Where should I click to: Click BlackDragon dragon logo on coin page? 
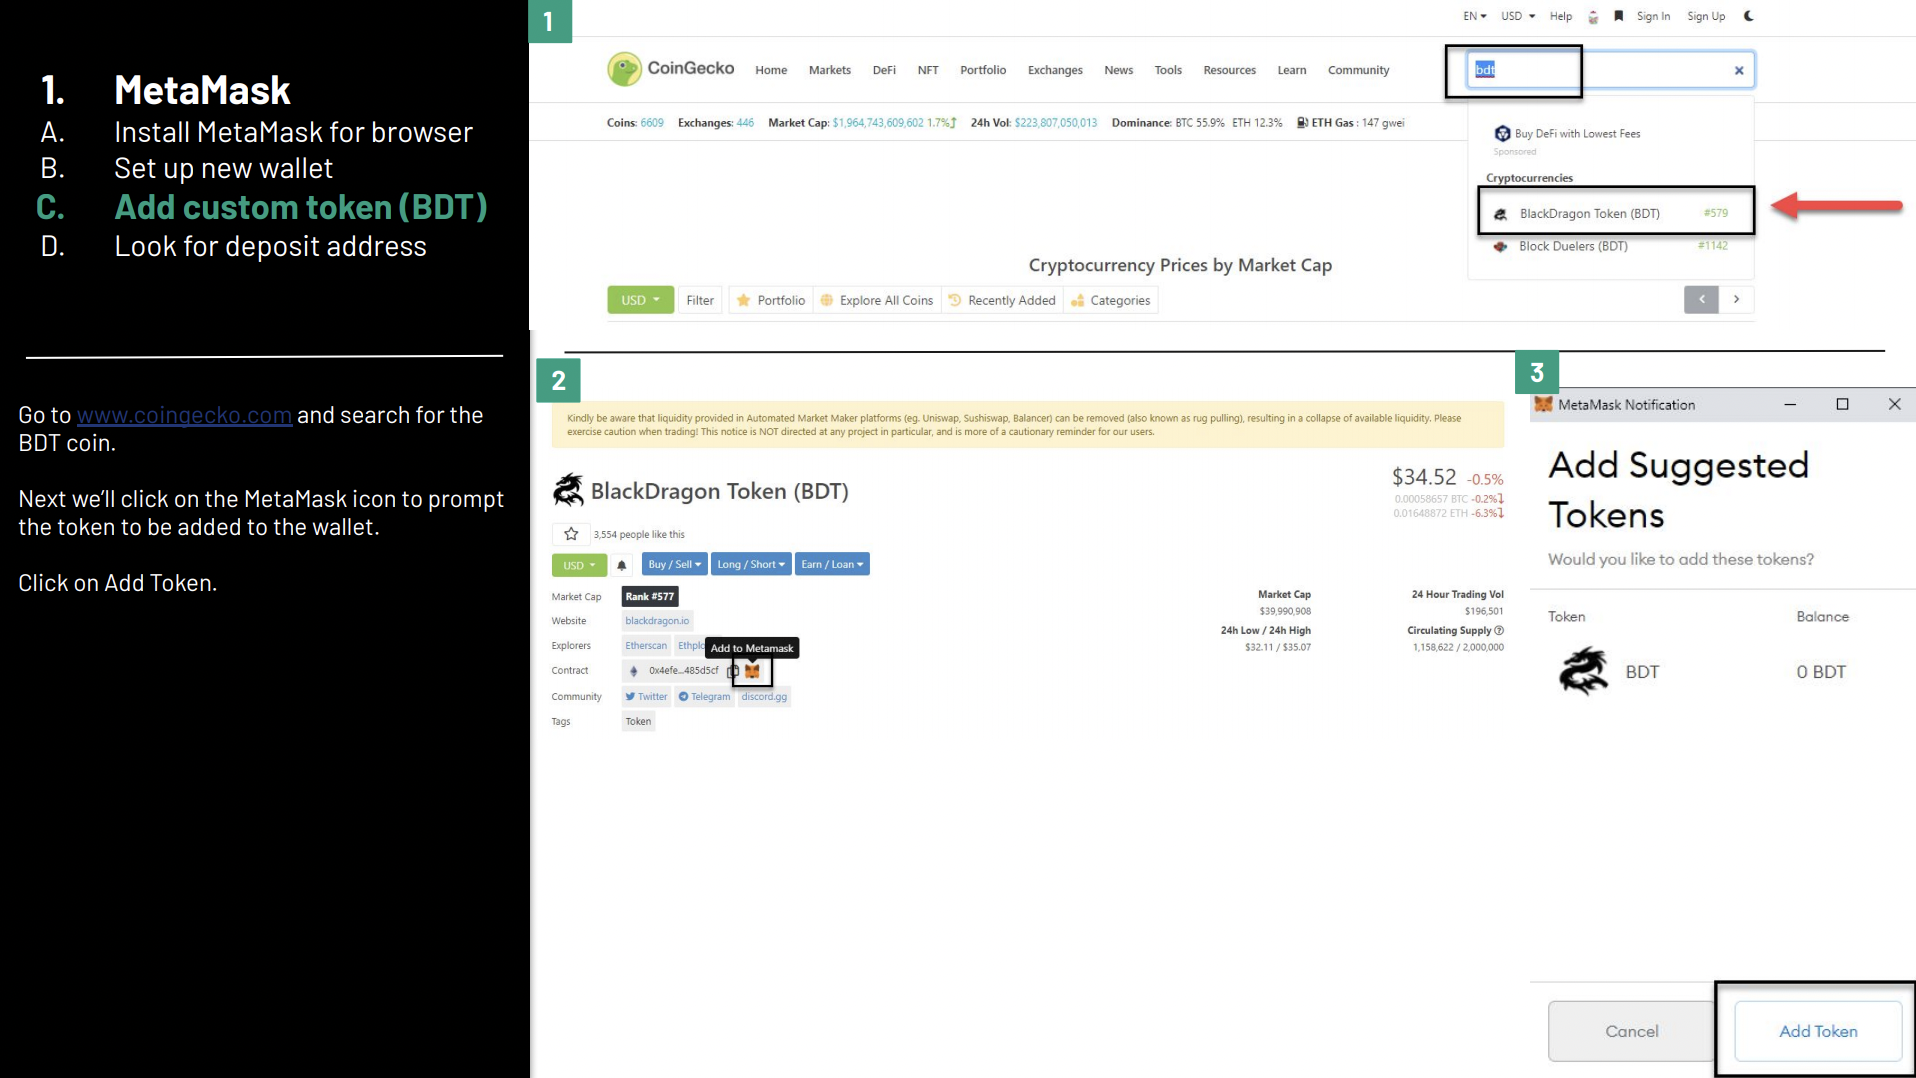click(568, 490)
